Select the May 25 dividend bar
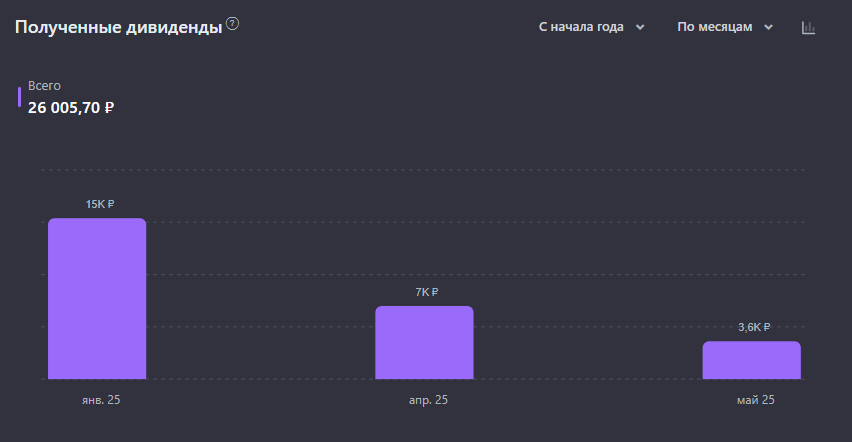852x442 pixels. [751, 360]
